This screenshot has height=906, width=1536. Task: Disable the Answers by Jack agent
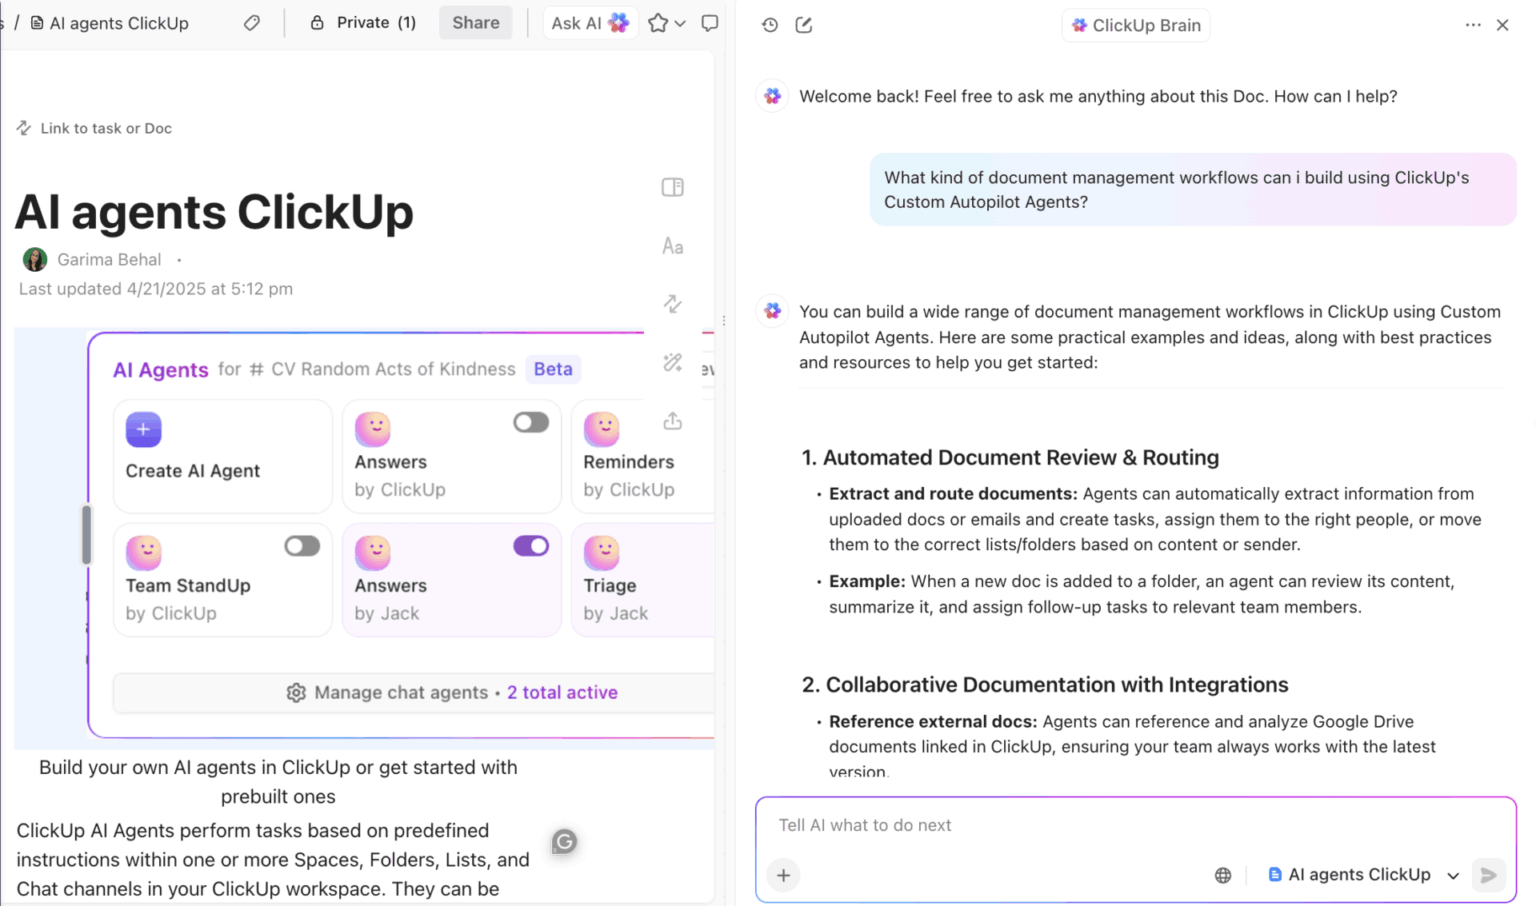531,546
